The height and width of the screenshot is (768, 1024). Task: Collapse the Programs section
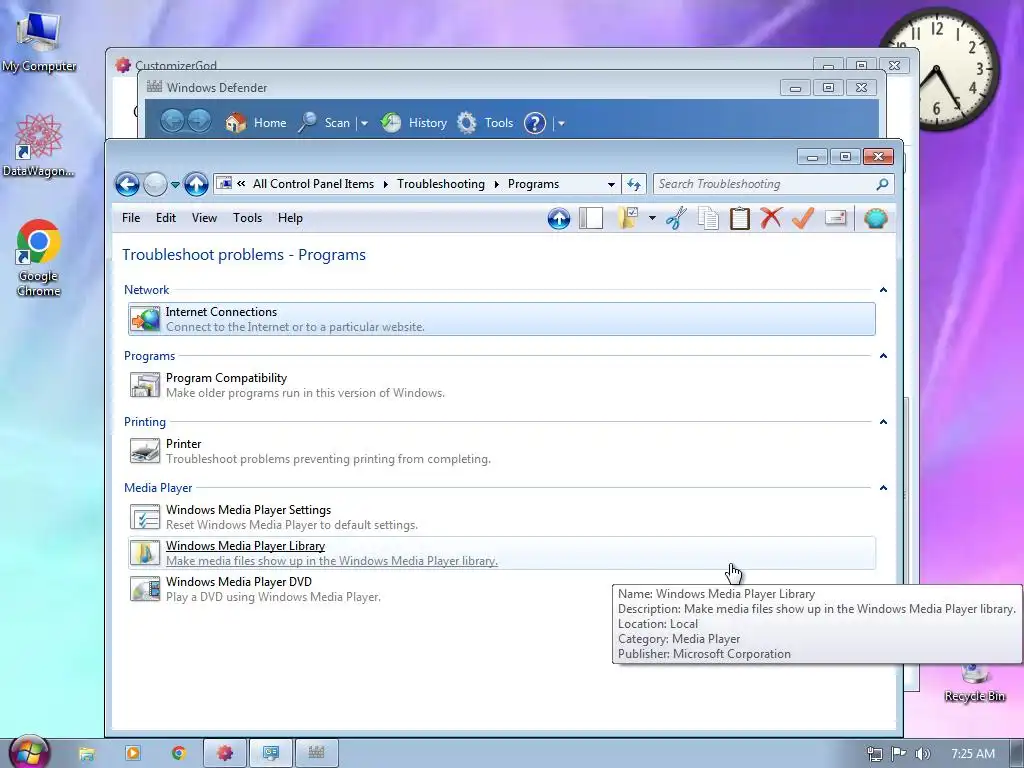pos(884,356)
